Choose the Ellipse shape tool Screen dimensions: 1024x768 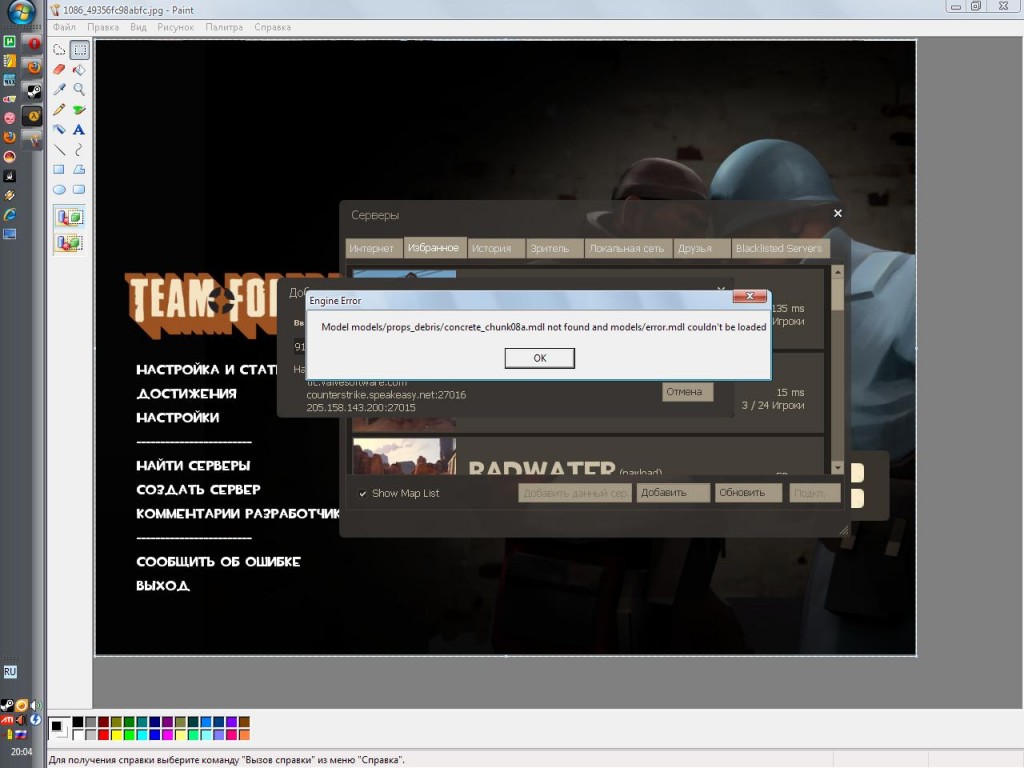pyautogui.click(x=59, y=190)
